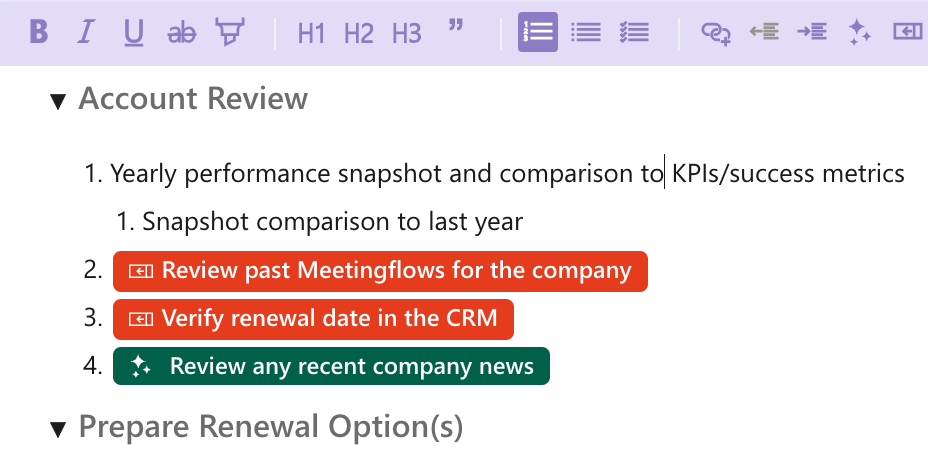Collapse the Account Review section
This screenshot has height=469, width=928.
tap(59, 100)
